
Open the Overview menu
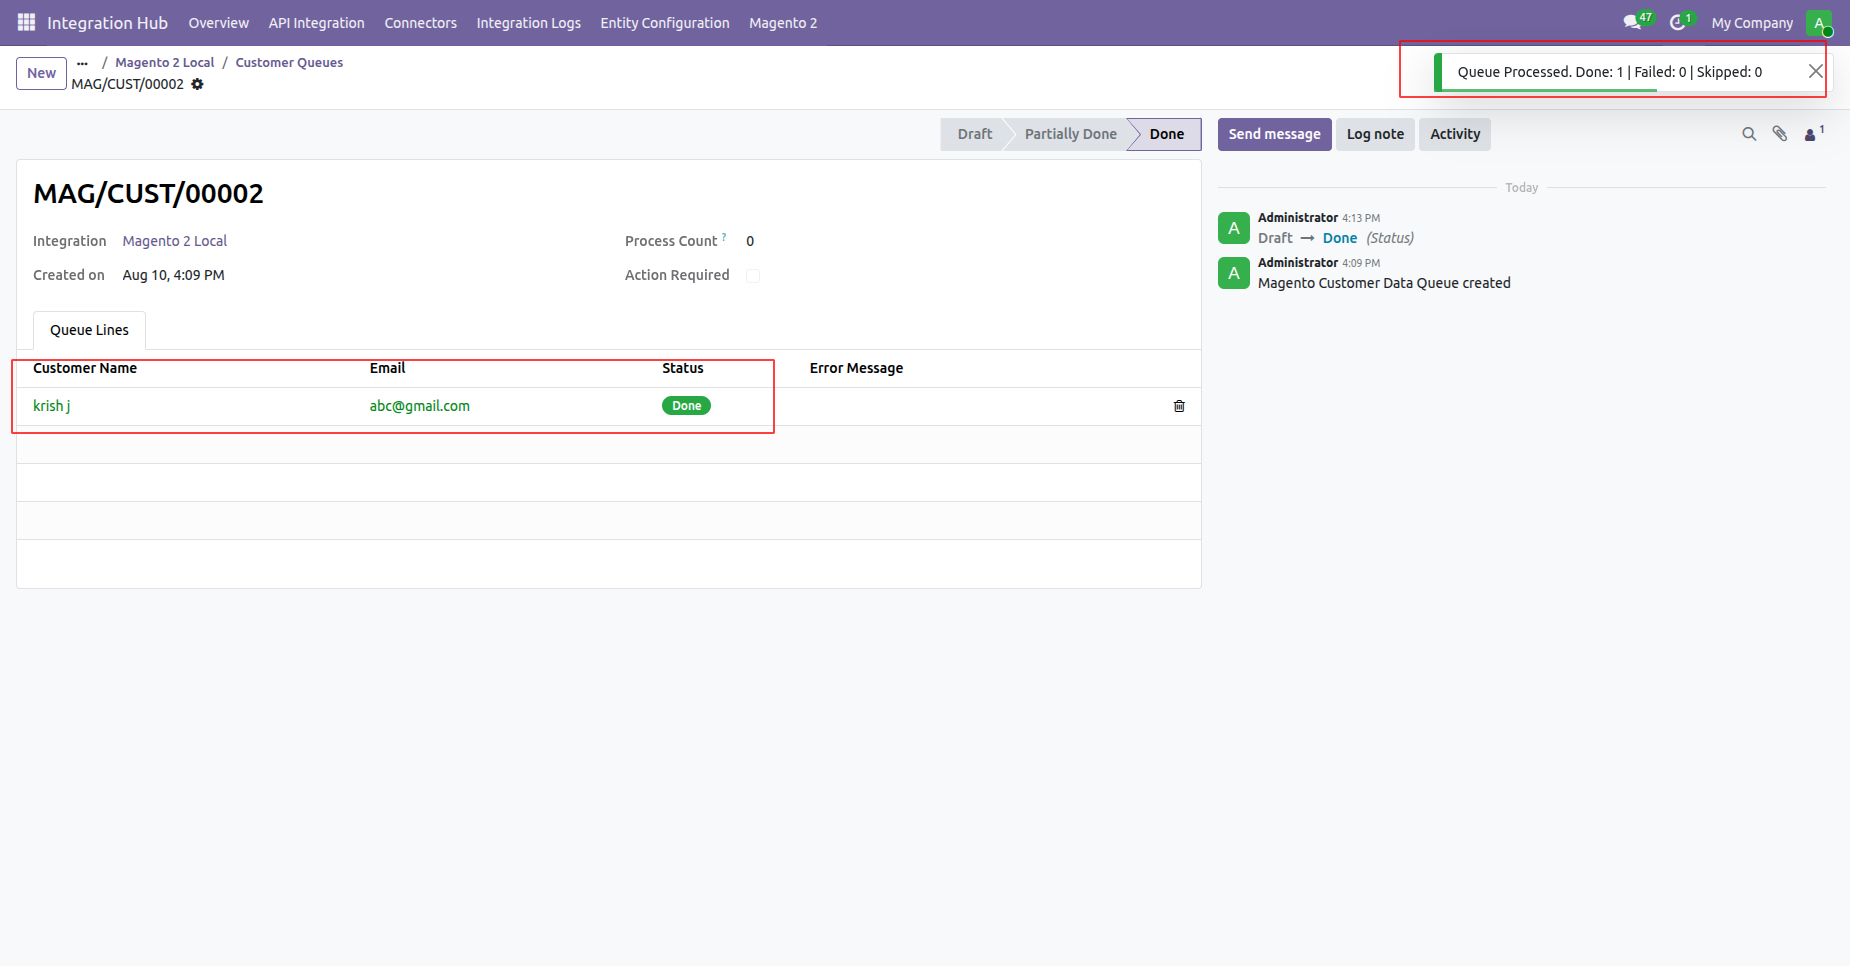[218, 23]
